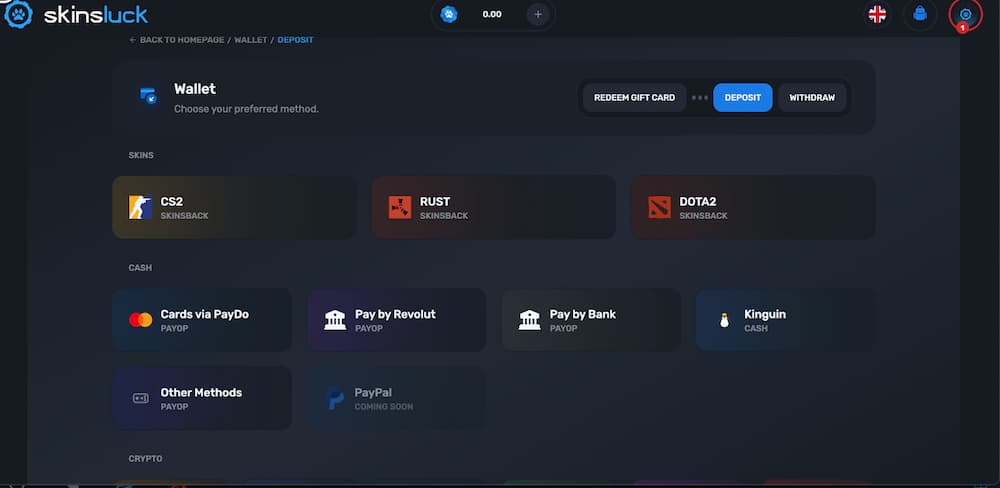Select Pay by Bank payment method
Viewport: 1000px width, 488px height.
(x=591, y=320)
